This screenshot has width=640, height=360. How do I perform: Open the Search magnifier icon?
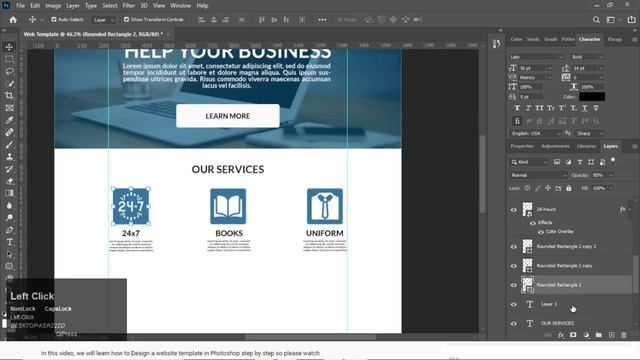[596, 20]
